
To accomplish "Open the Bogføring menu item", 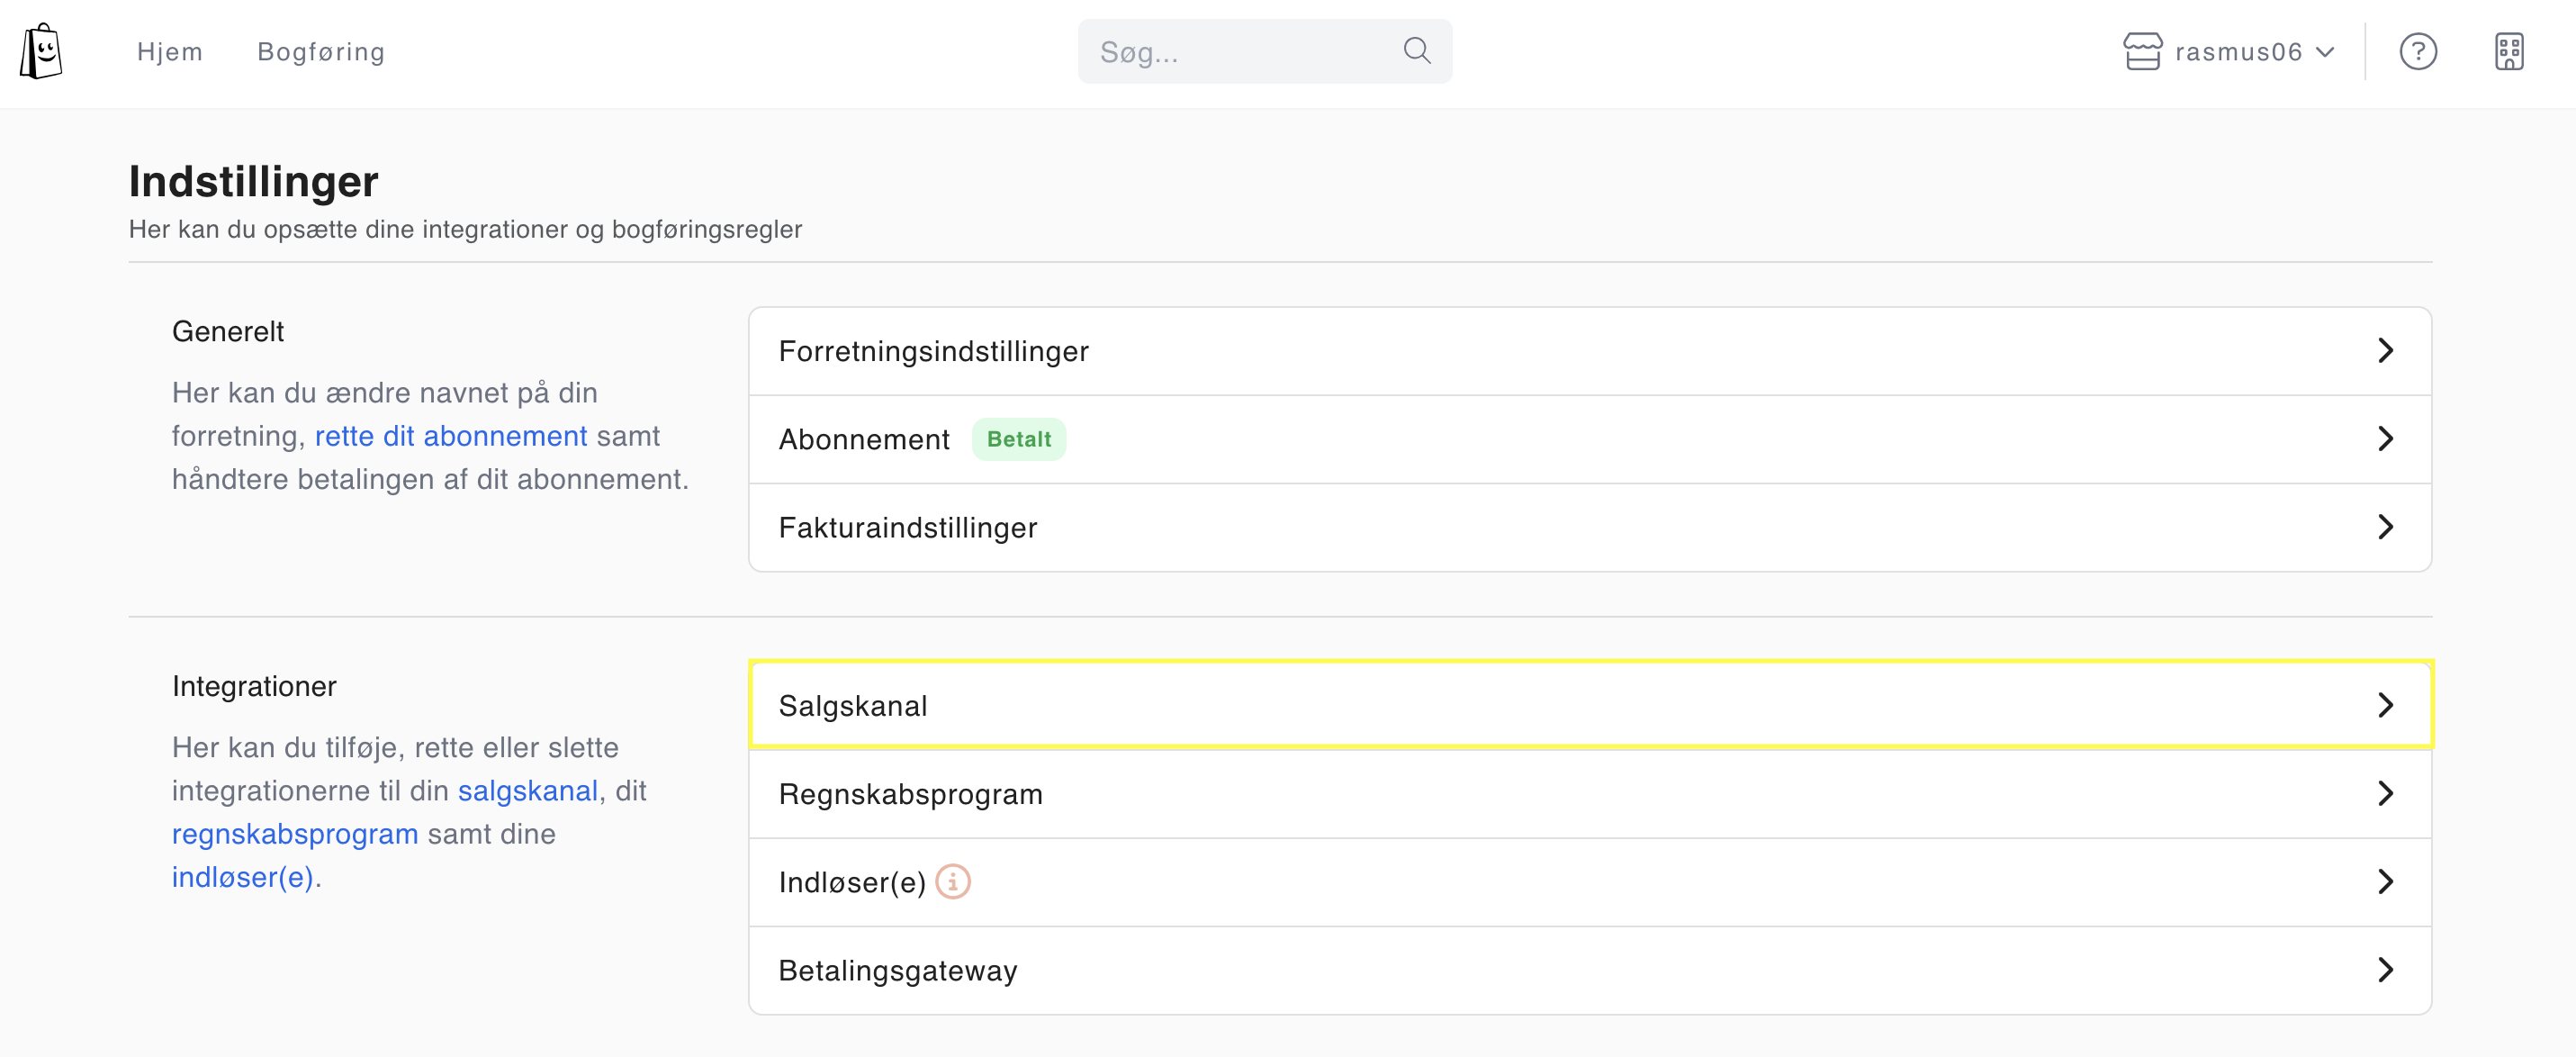I will pos(321,51).
